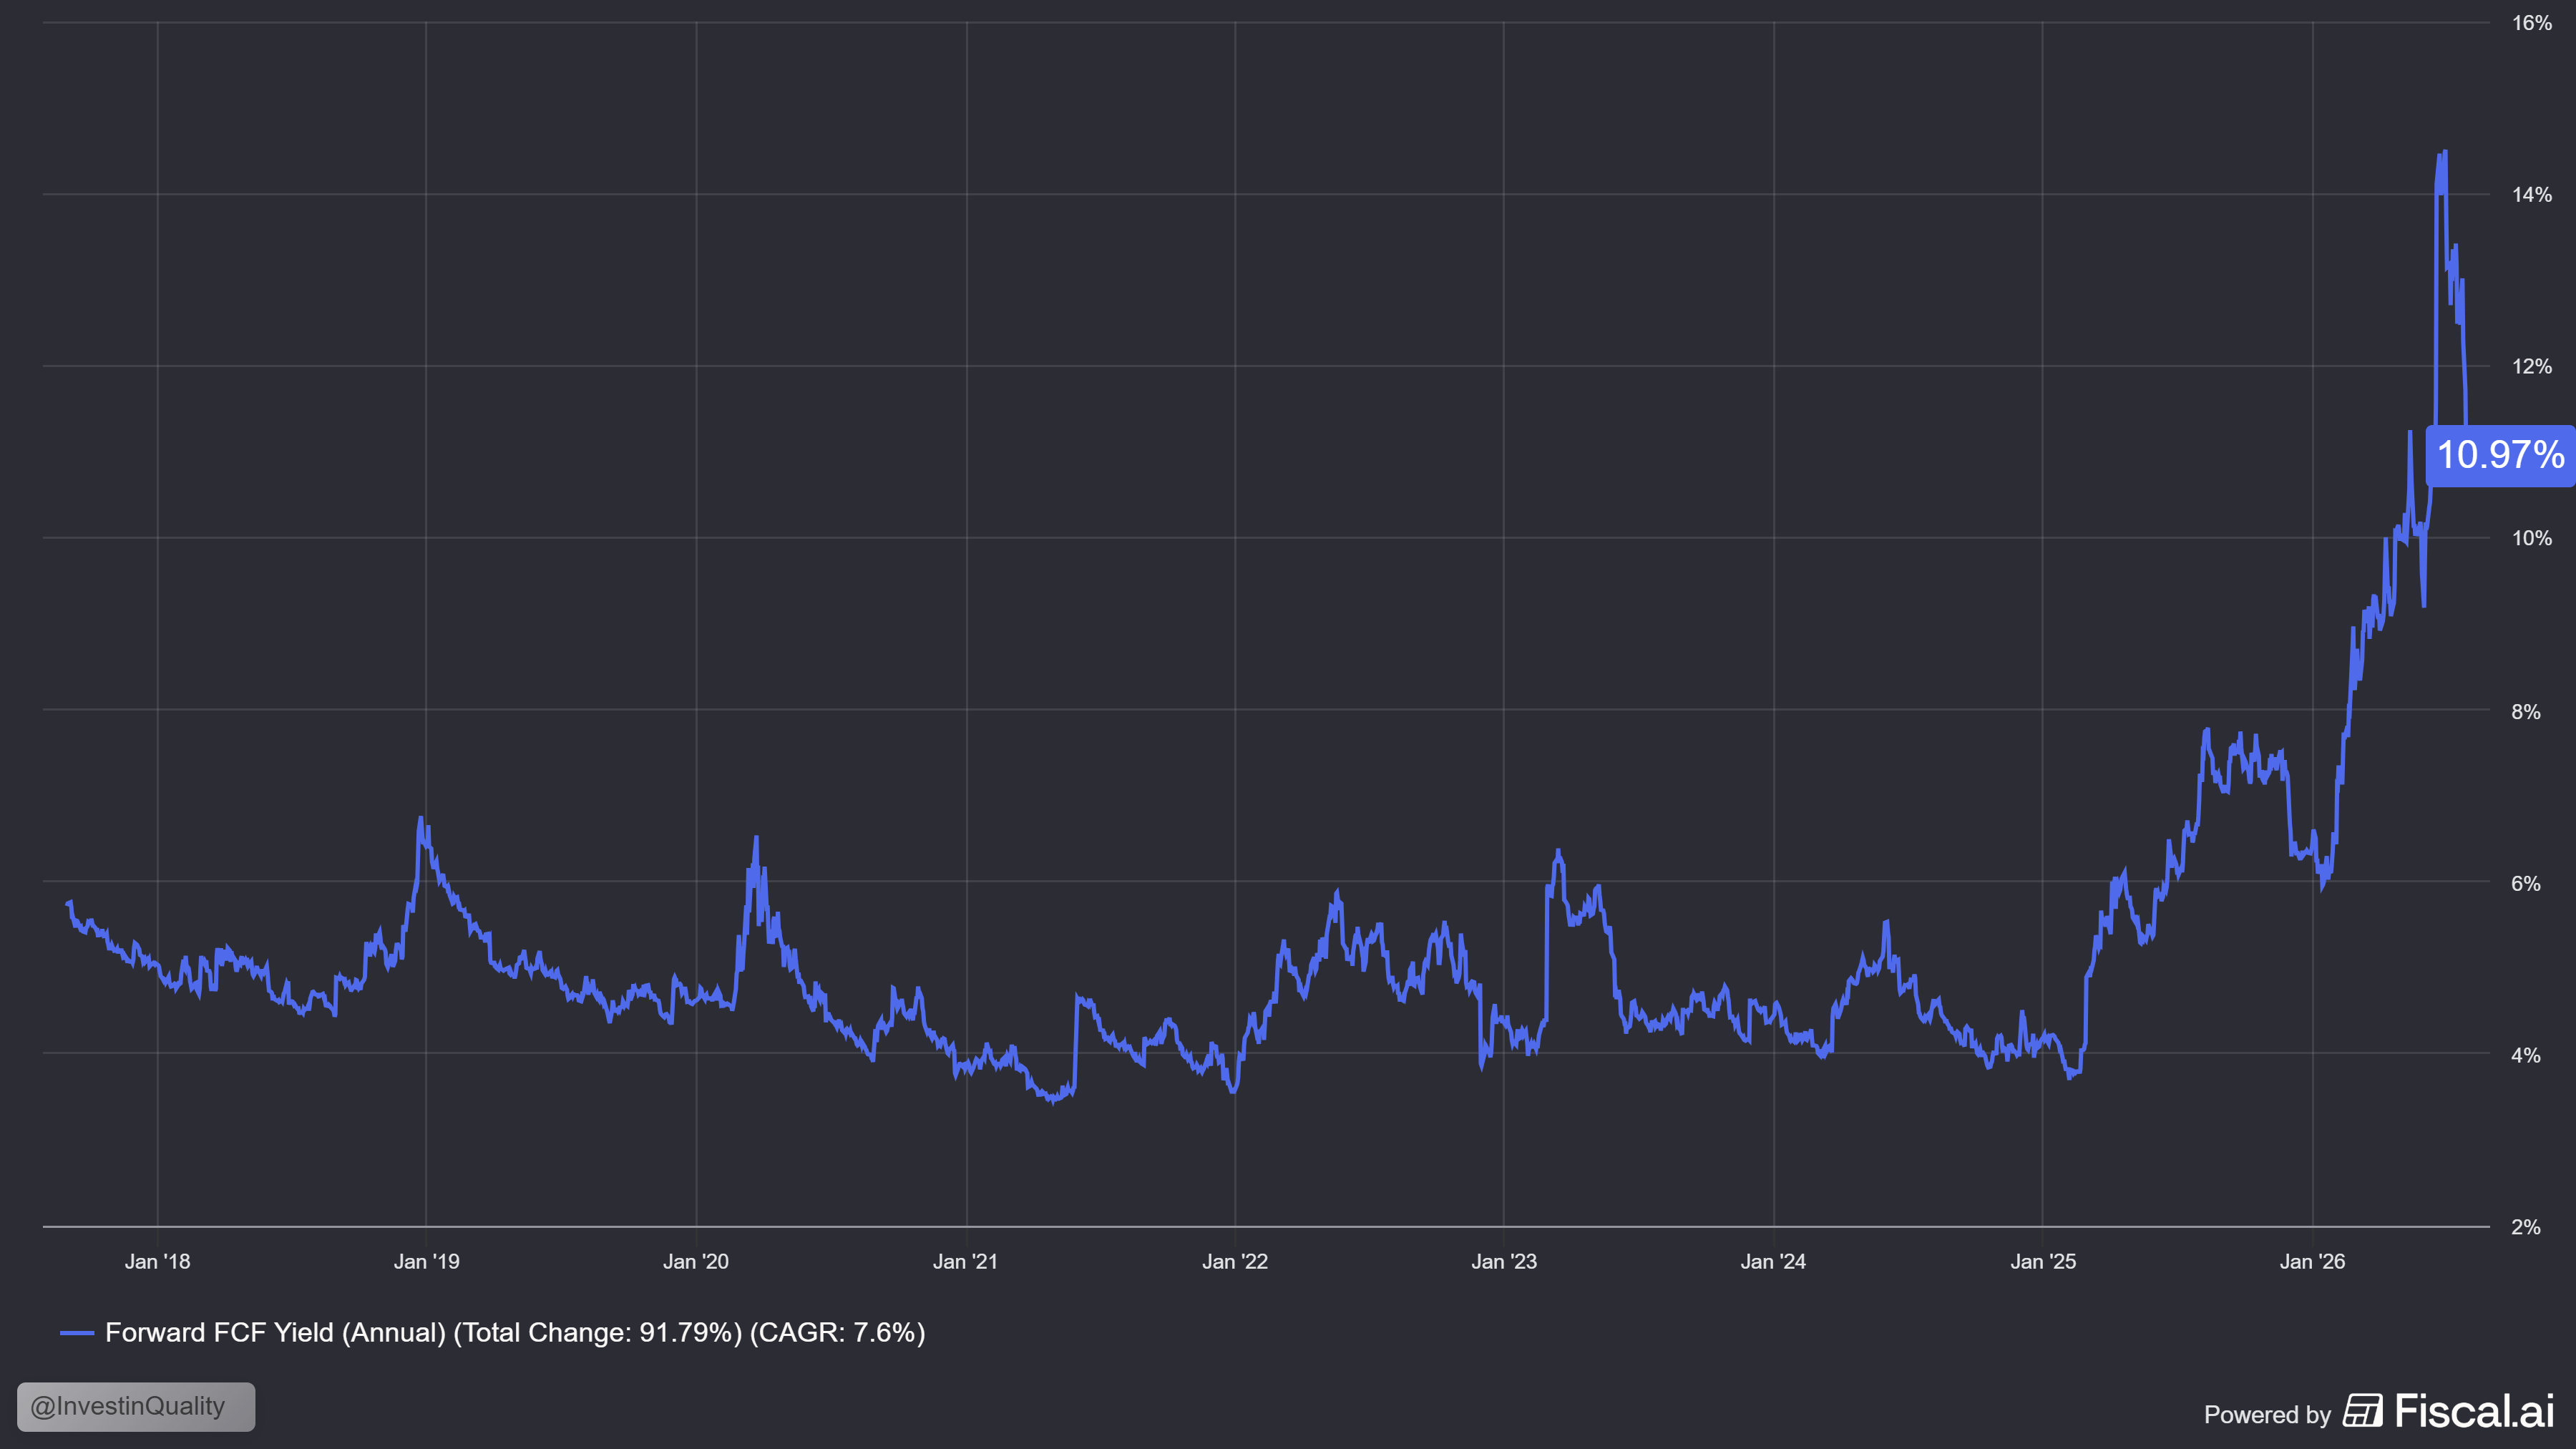Click the 8% y-axis label
The height and width of the screenshot is (1449, 2576).
coord(2526,712)
